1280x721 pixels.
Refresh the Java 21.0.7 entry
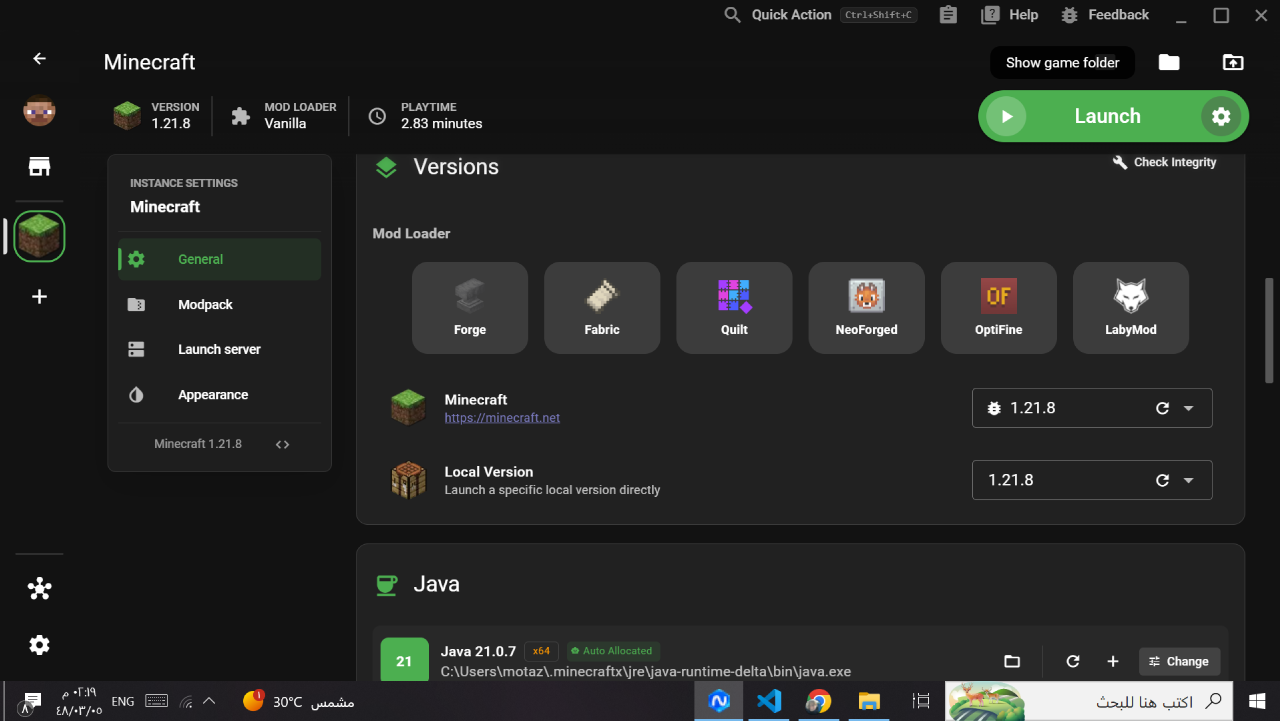(x=1073, y=661)
